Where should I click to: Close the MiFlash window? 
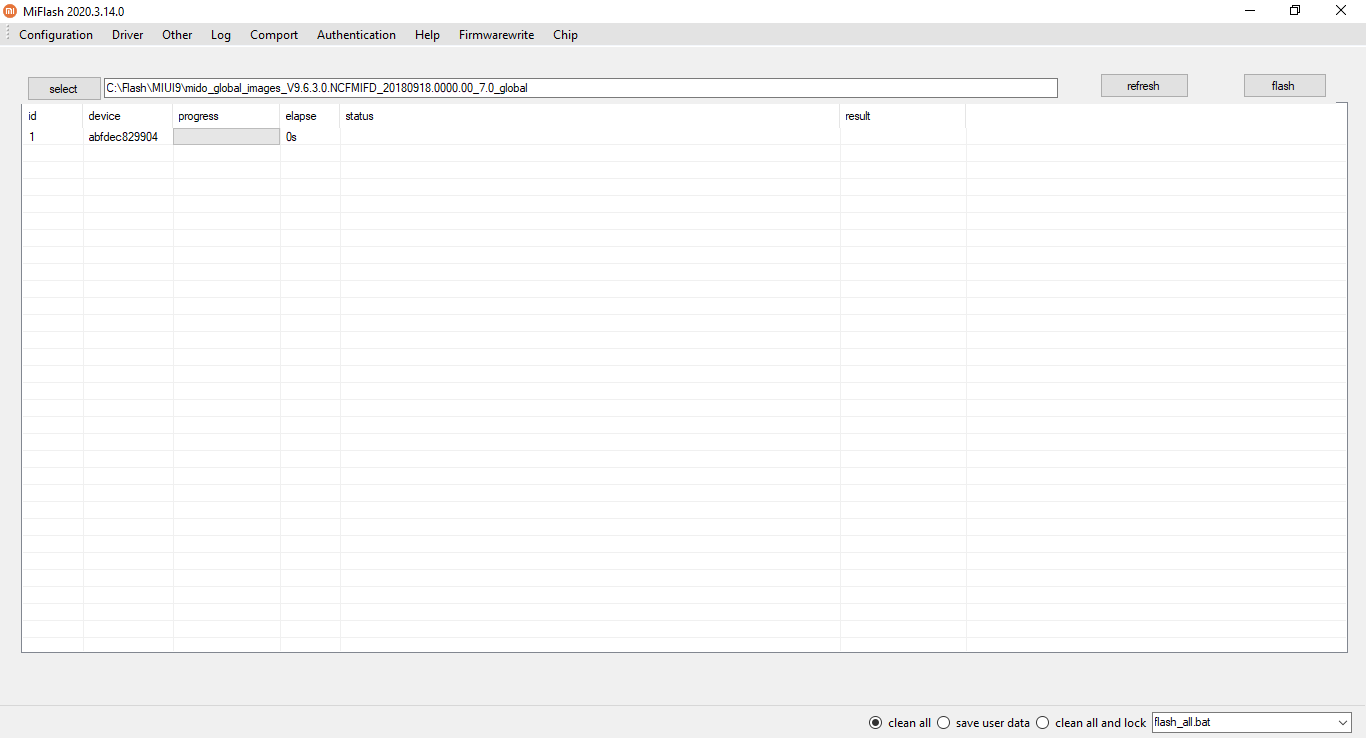(x=1341, y=11)
